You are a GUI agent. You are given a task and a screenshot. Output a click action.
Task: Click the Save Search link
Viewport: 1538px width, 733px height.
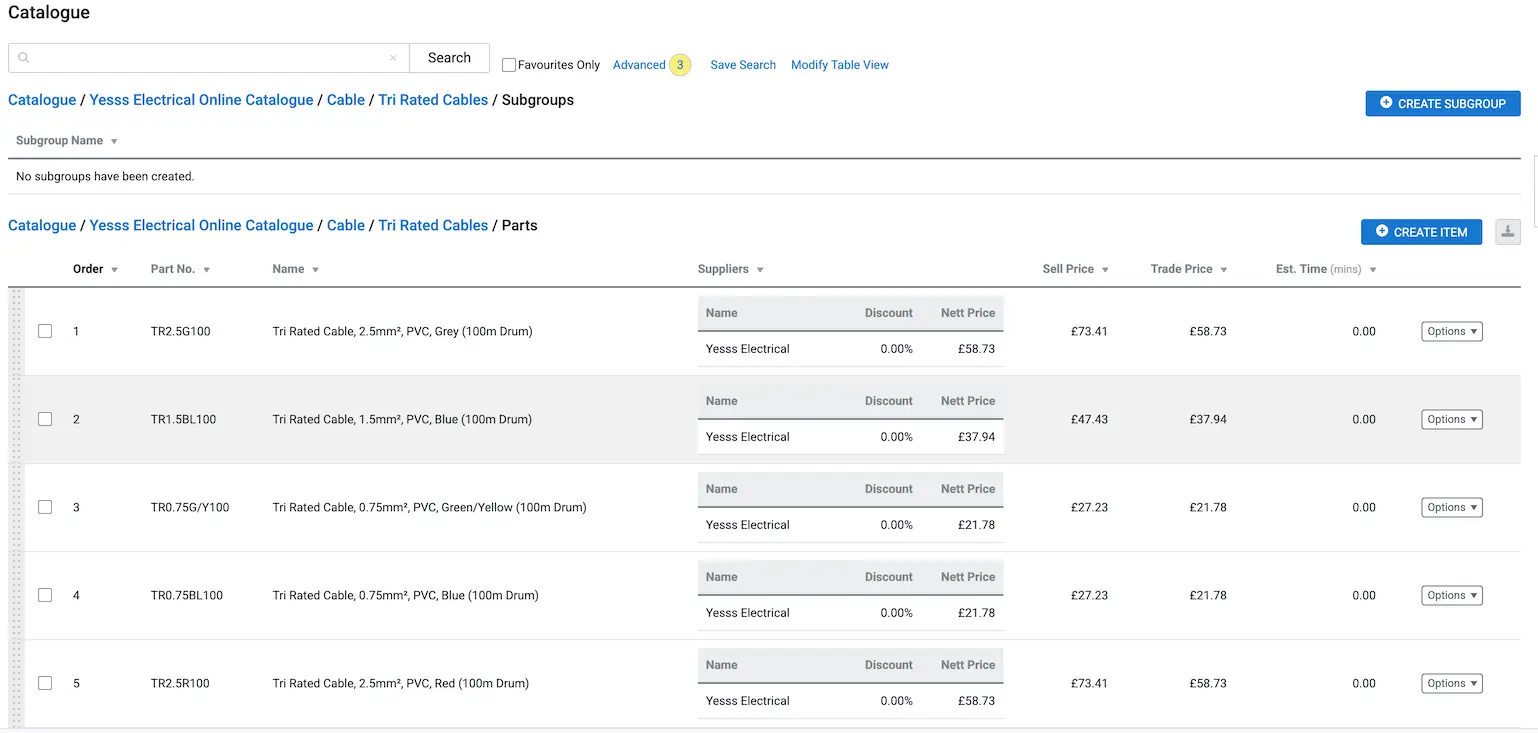(x=743, y=65)
